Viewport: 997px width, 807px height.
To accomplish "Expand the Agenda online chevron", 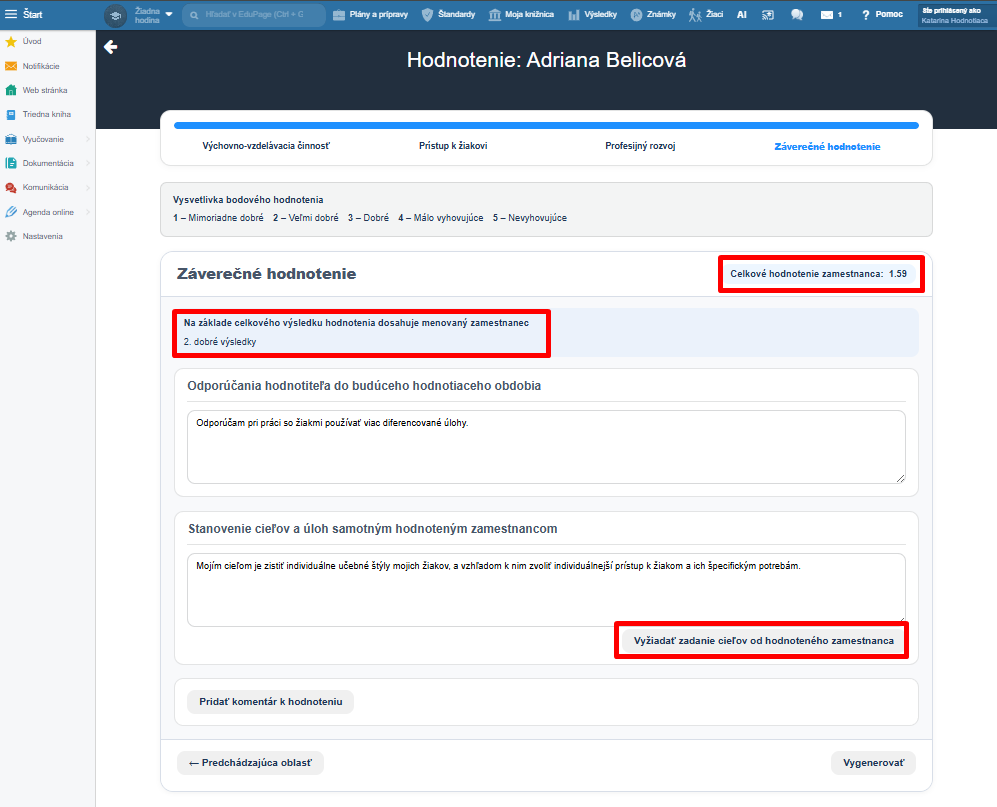I will (88, 212).
